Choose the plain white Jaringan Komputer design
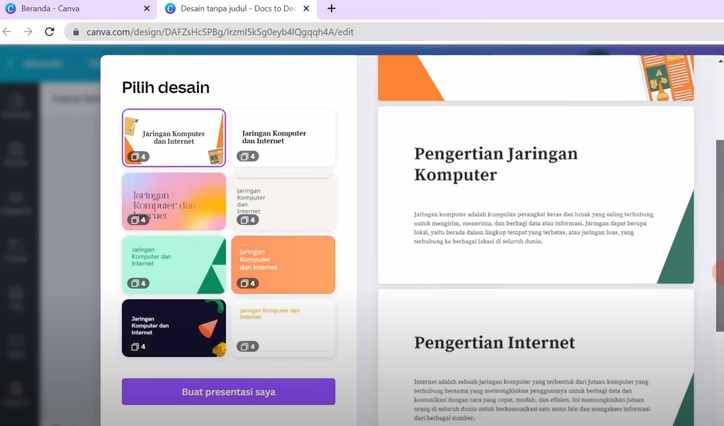 (x=283, y=138)
